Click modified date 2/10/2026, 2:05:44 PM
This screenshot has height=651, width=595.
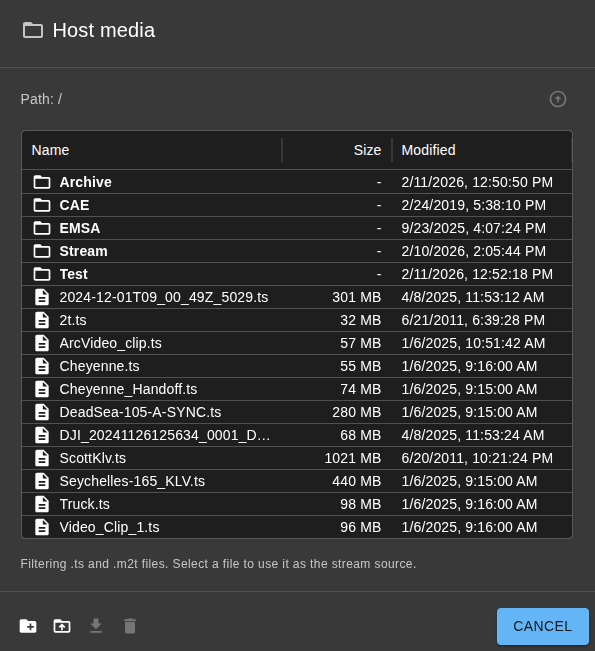(473, 251)
